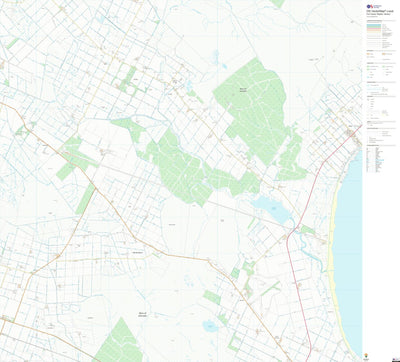Click the triangular green woodland at the bottom edge
400x362 pixels.
click(119, 341)
